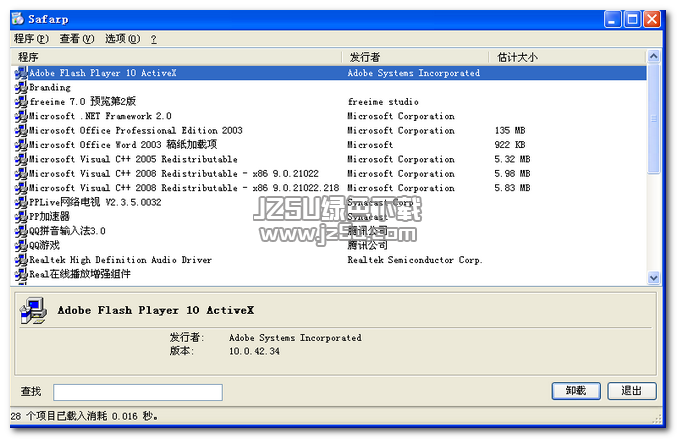677x439 pixels.
Task: Click the 922 KB size value
Action: [510, 145]
